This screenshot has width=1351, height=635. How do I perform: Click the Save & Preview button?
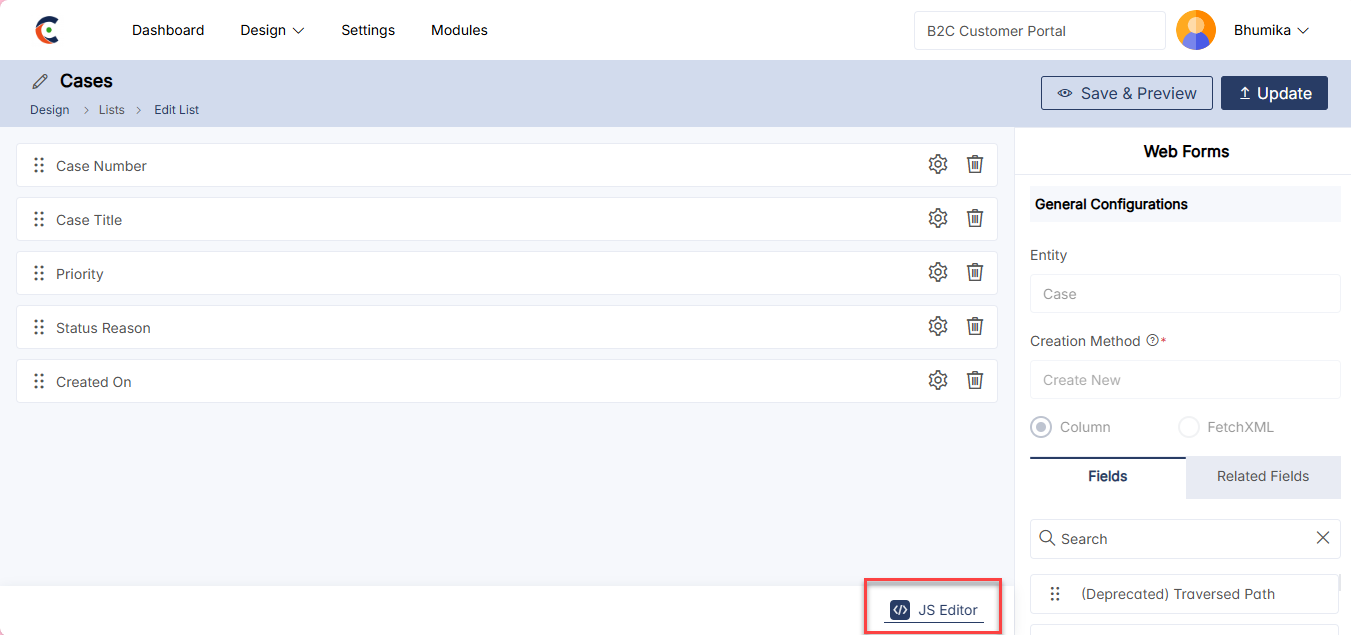coord(1126,93)
